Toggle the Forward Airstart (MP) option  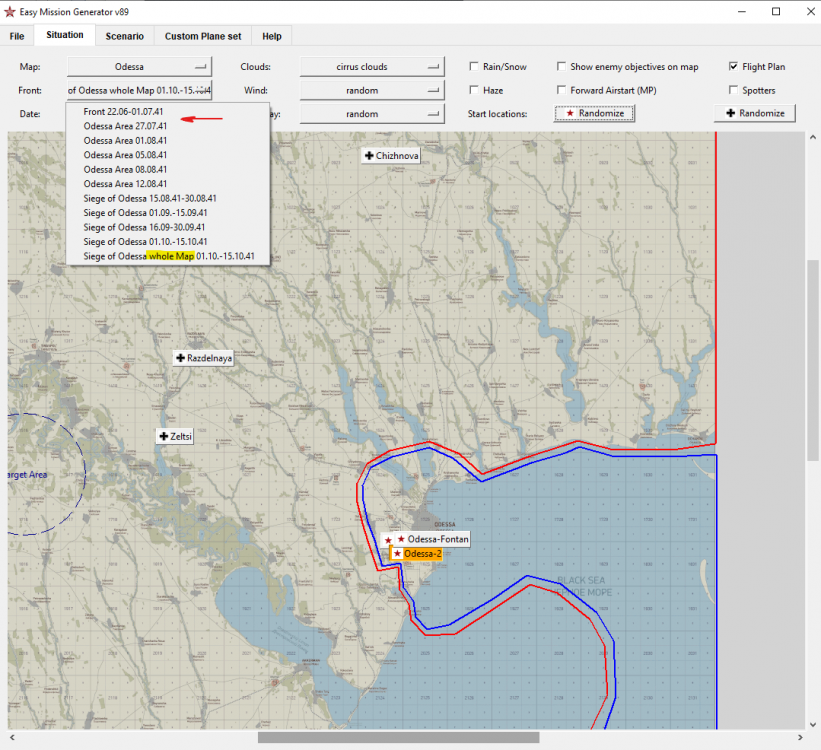(562, 90)
